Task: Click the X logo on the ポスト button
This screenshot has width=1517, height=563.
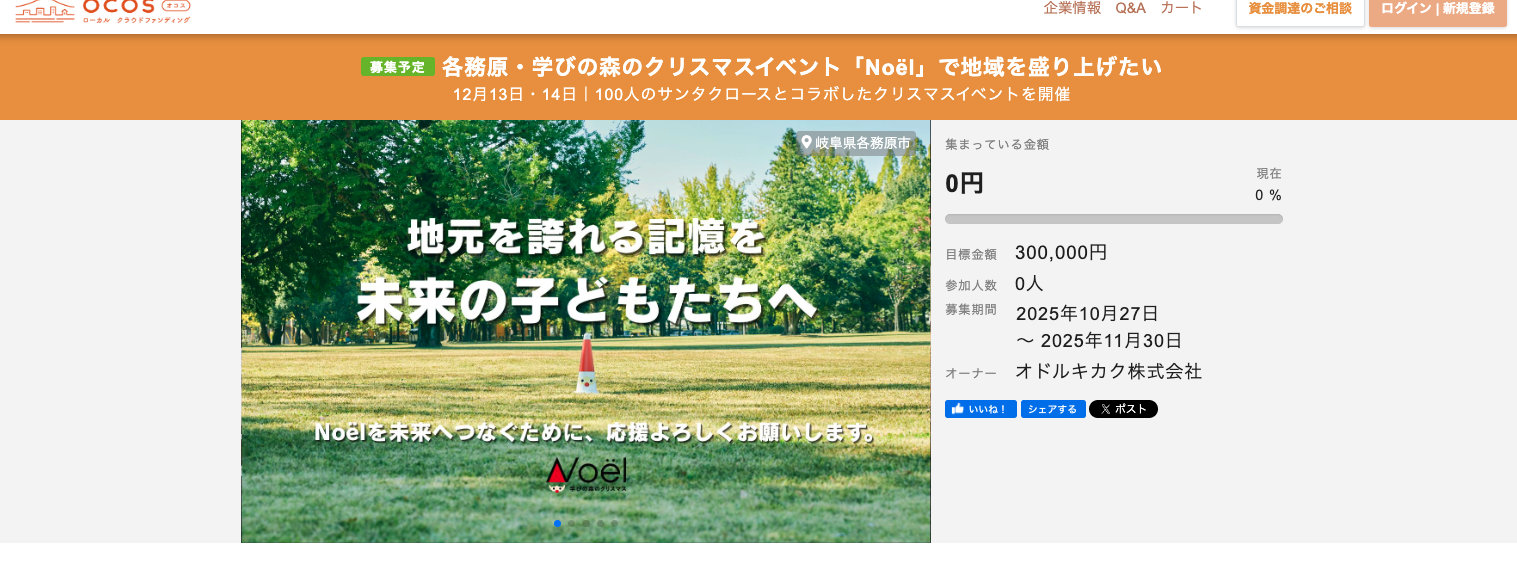Action: pyautogui.click(x=1104, y=409)
